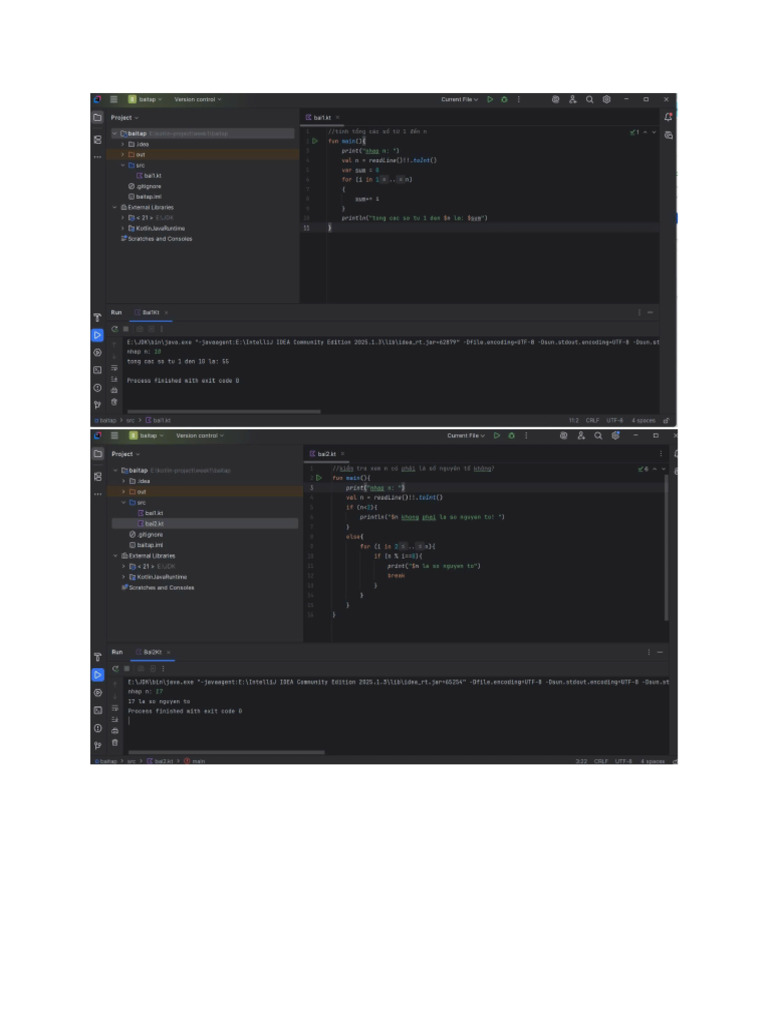Click the gutter run arrow beside main in bai1.kt
Viewport: 768px width, 1024px height.
tap(315, 140)
